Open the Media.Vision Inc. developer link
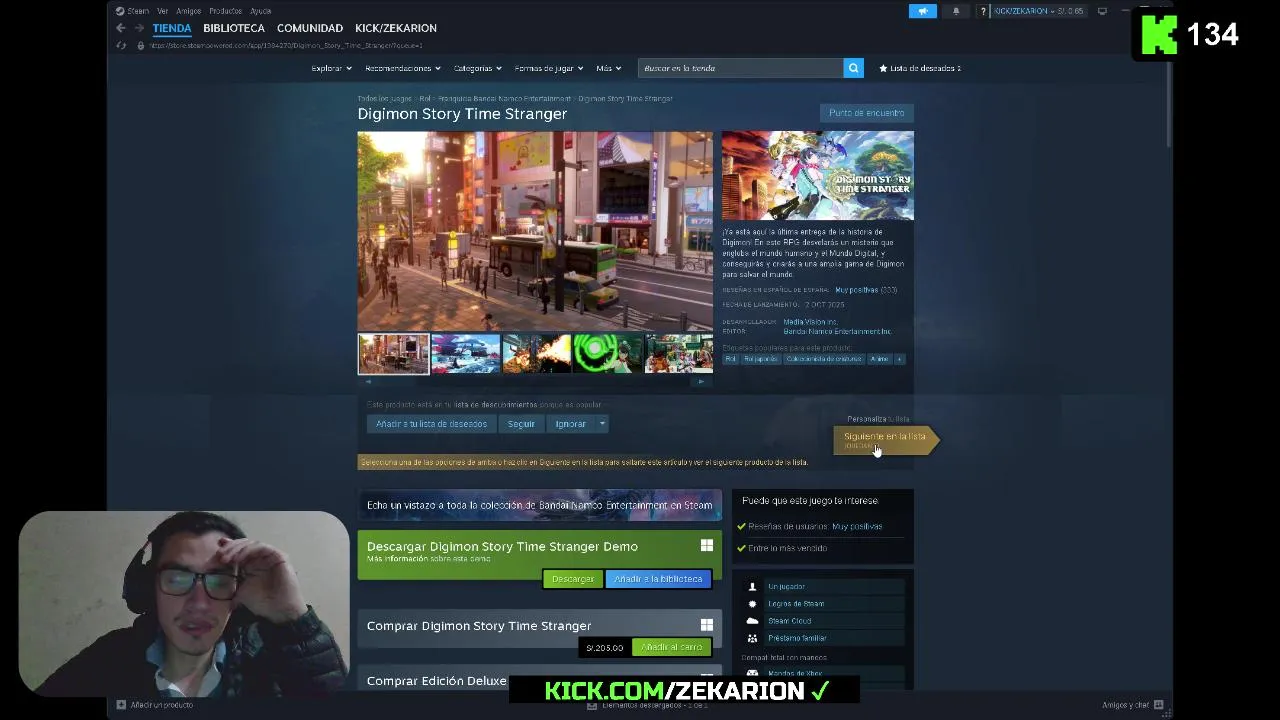 pos(810,322)
